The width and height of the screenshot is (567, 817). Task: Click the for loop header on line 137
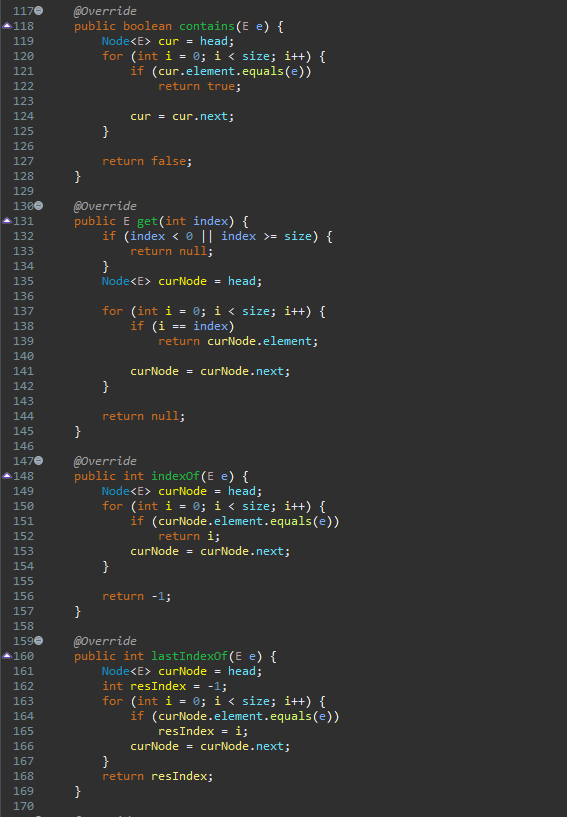pos(214,311)
